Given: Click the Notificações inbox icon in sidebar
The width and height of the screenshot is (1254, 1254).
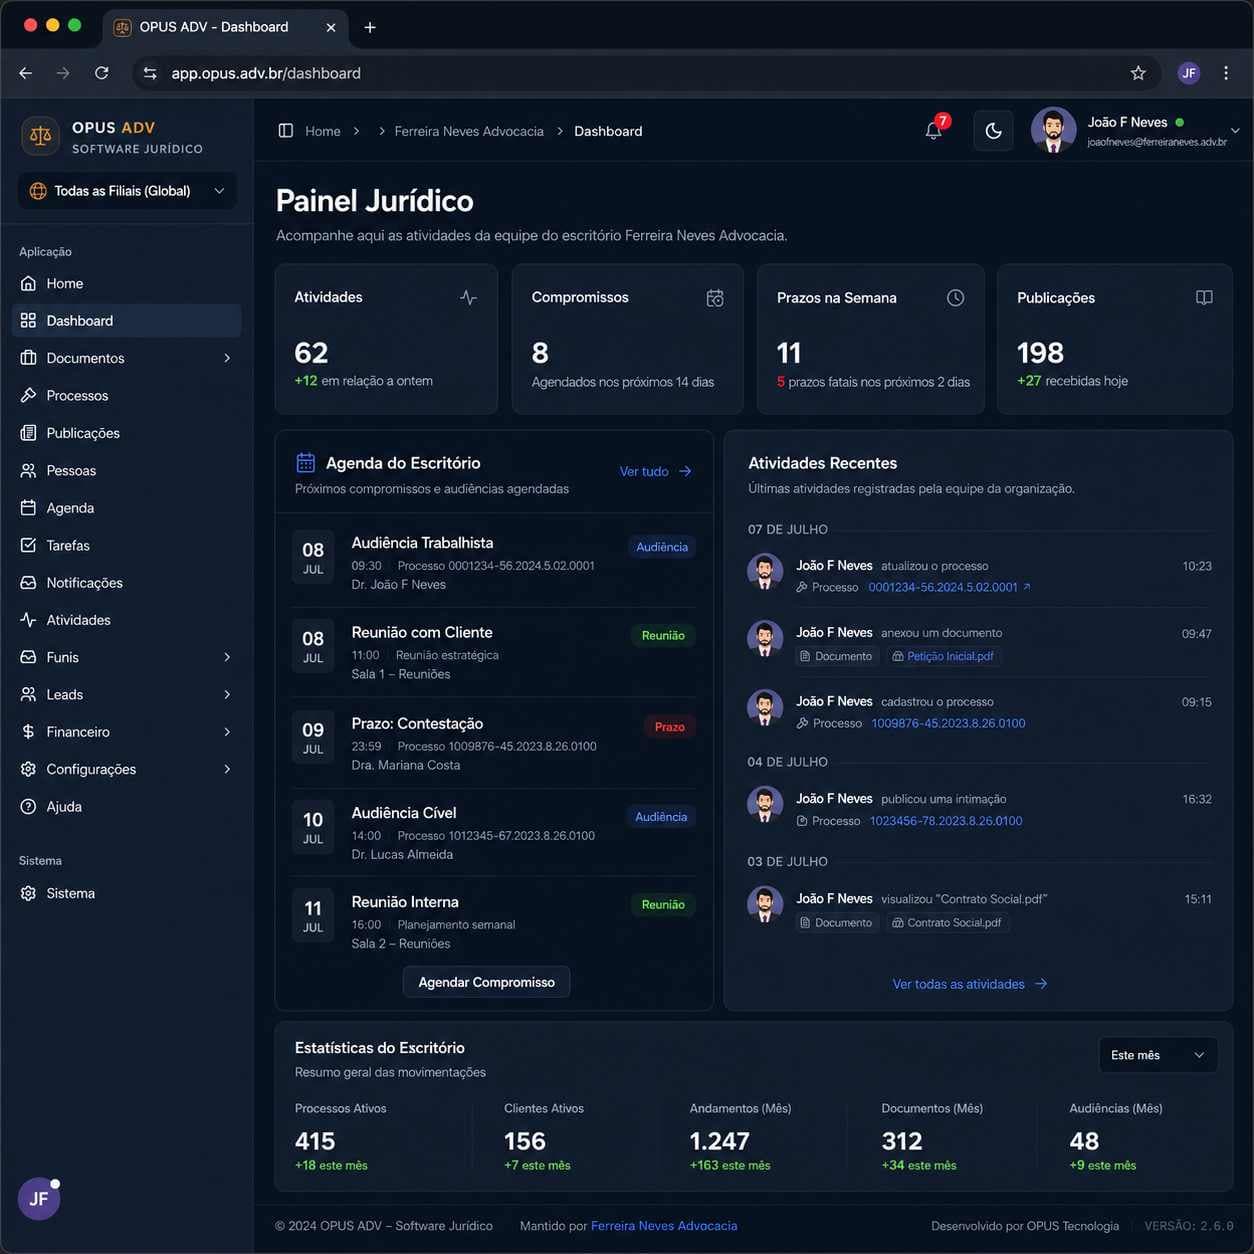Looking at the screenshot, I should (28, 583).
